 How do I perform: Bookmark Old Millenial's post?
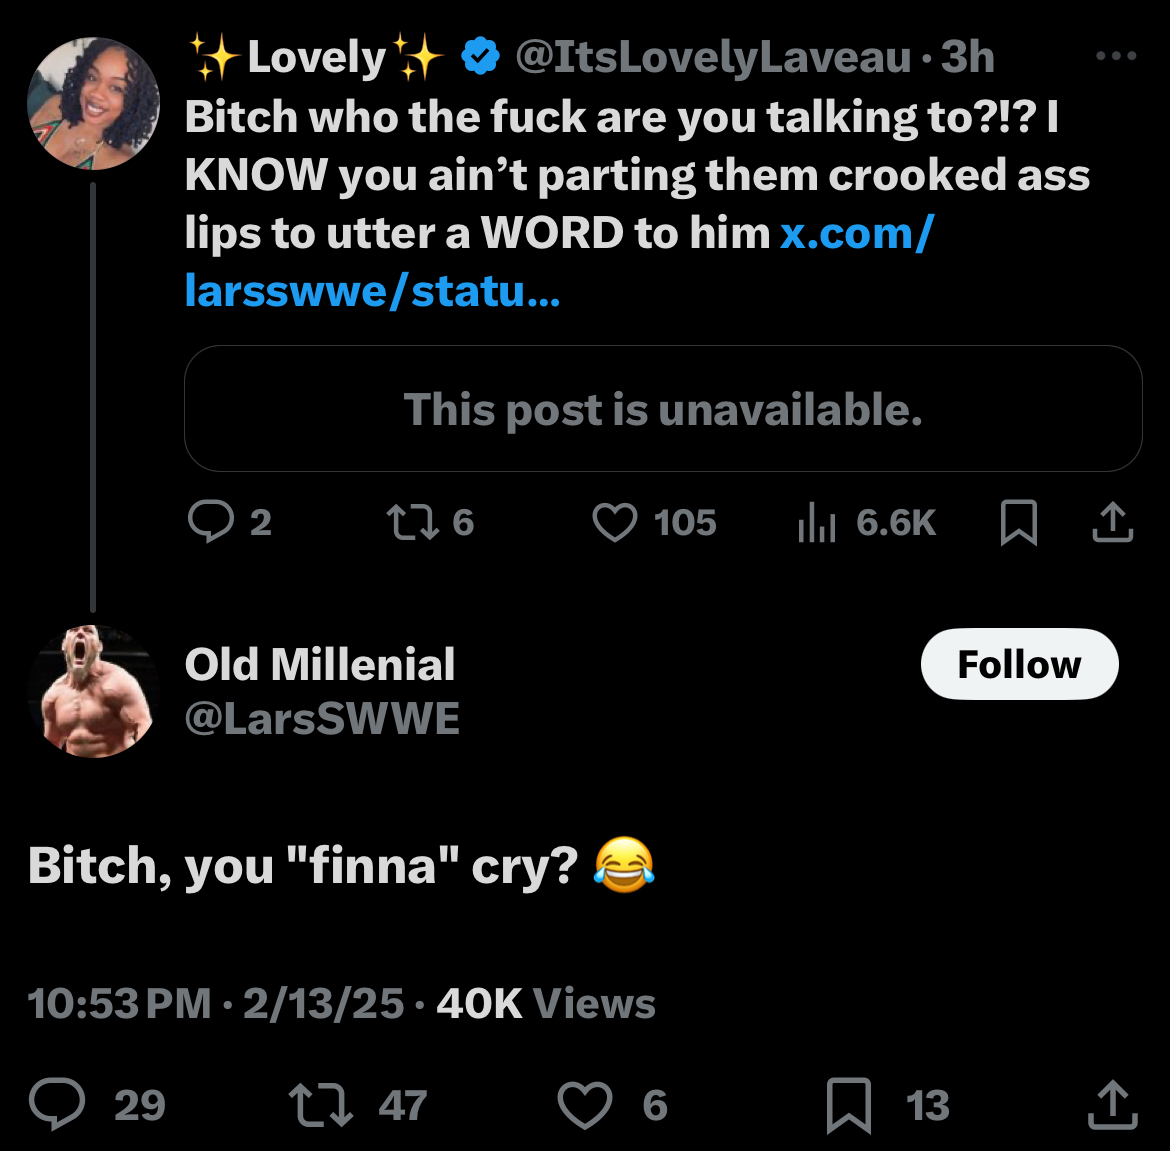click(848, 1105)
